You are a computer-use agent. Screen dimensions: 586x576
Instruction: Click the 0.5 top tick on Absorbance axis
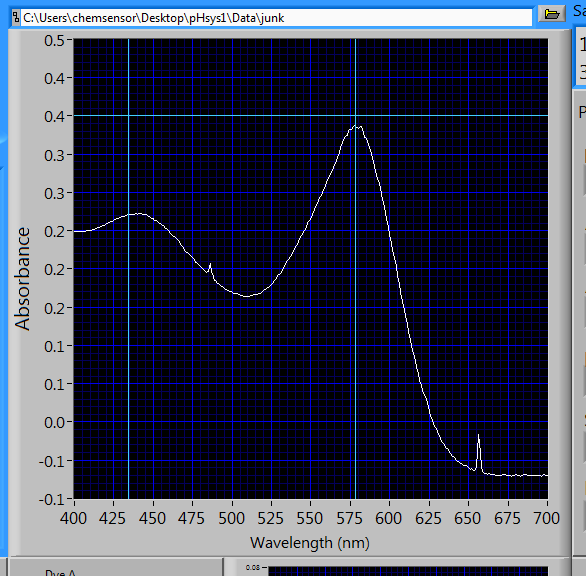click(55, 40)
